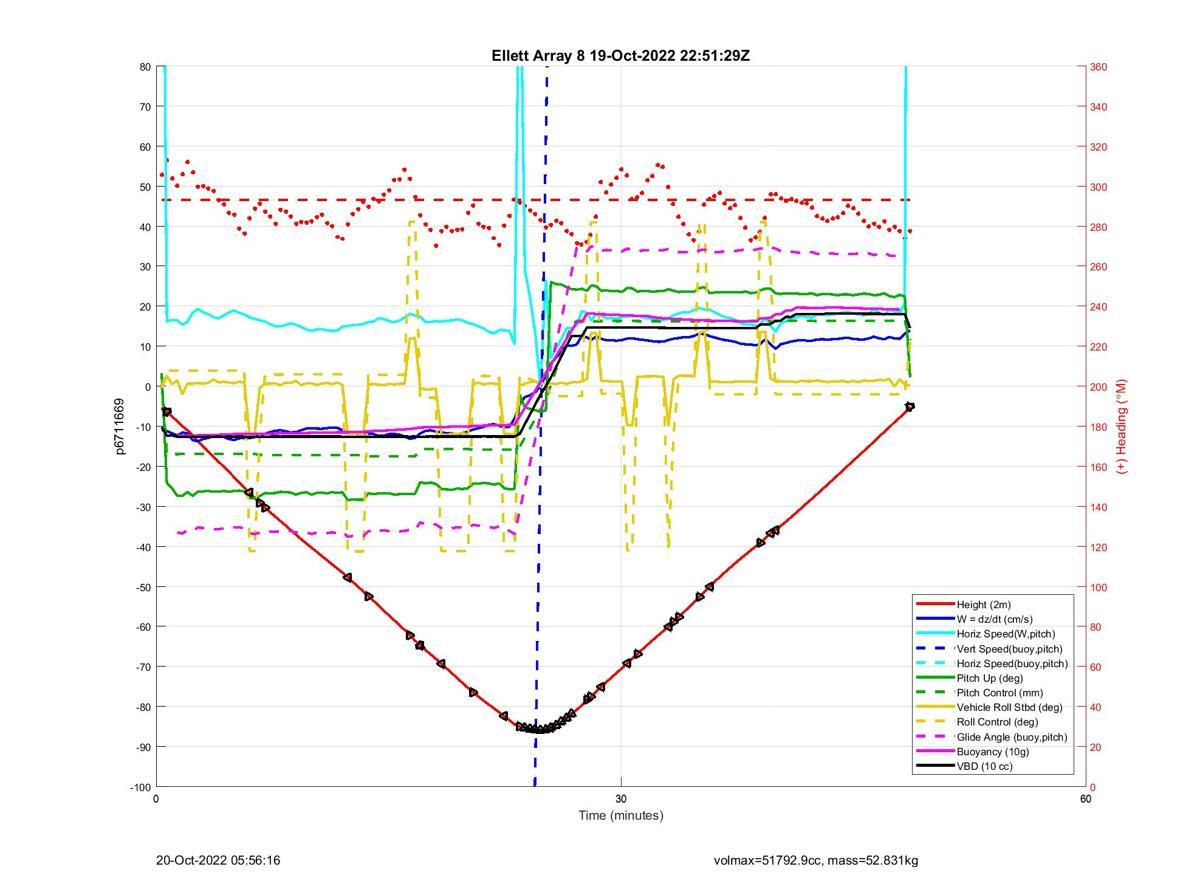The width and height of the screenshot is (1200, 885).
Task: Click the 'Roll Control (deg)' legend label
Action: (x=997, y=722)
